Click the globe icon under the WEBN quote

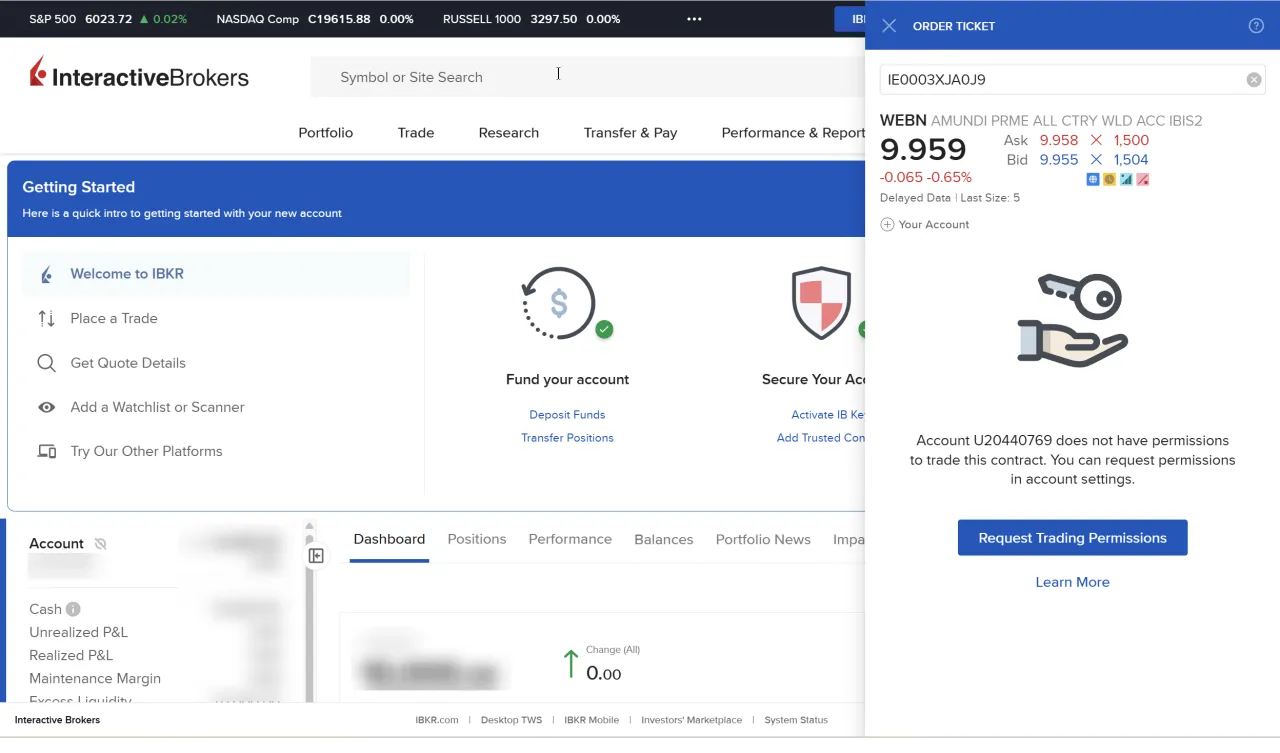(1092, 179)
